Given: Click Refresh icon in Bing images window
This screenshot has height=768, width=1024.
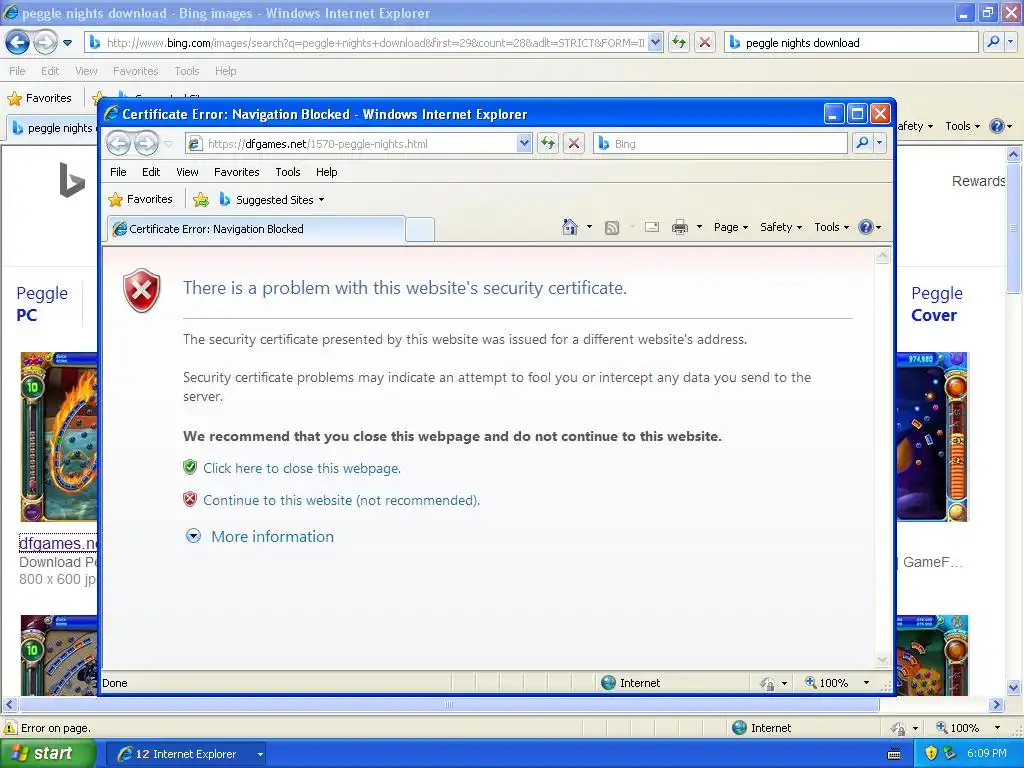Looking at the screenshot, I should tap(679, 42).
